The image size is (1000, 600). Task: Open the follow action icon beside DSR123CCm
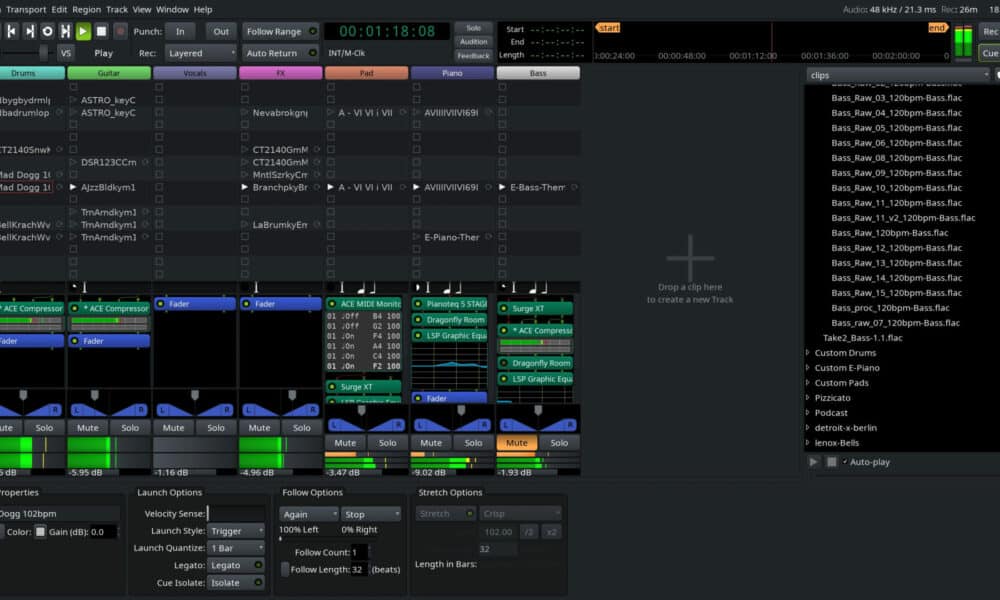pos(145,163)
